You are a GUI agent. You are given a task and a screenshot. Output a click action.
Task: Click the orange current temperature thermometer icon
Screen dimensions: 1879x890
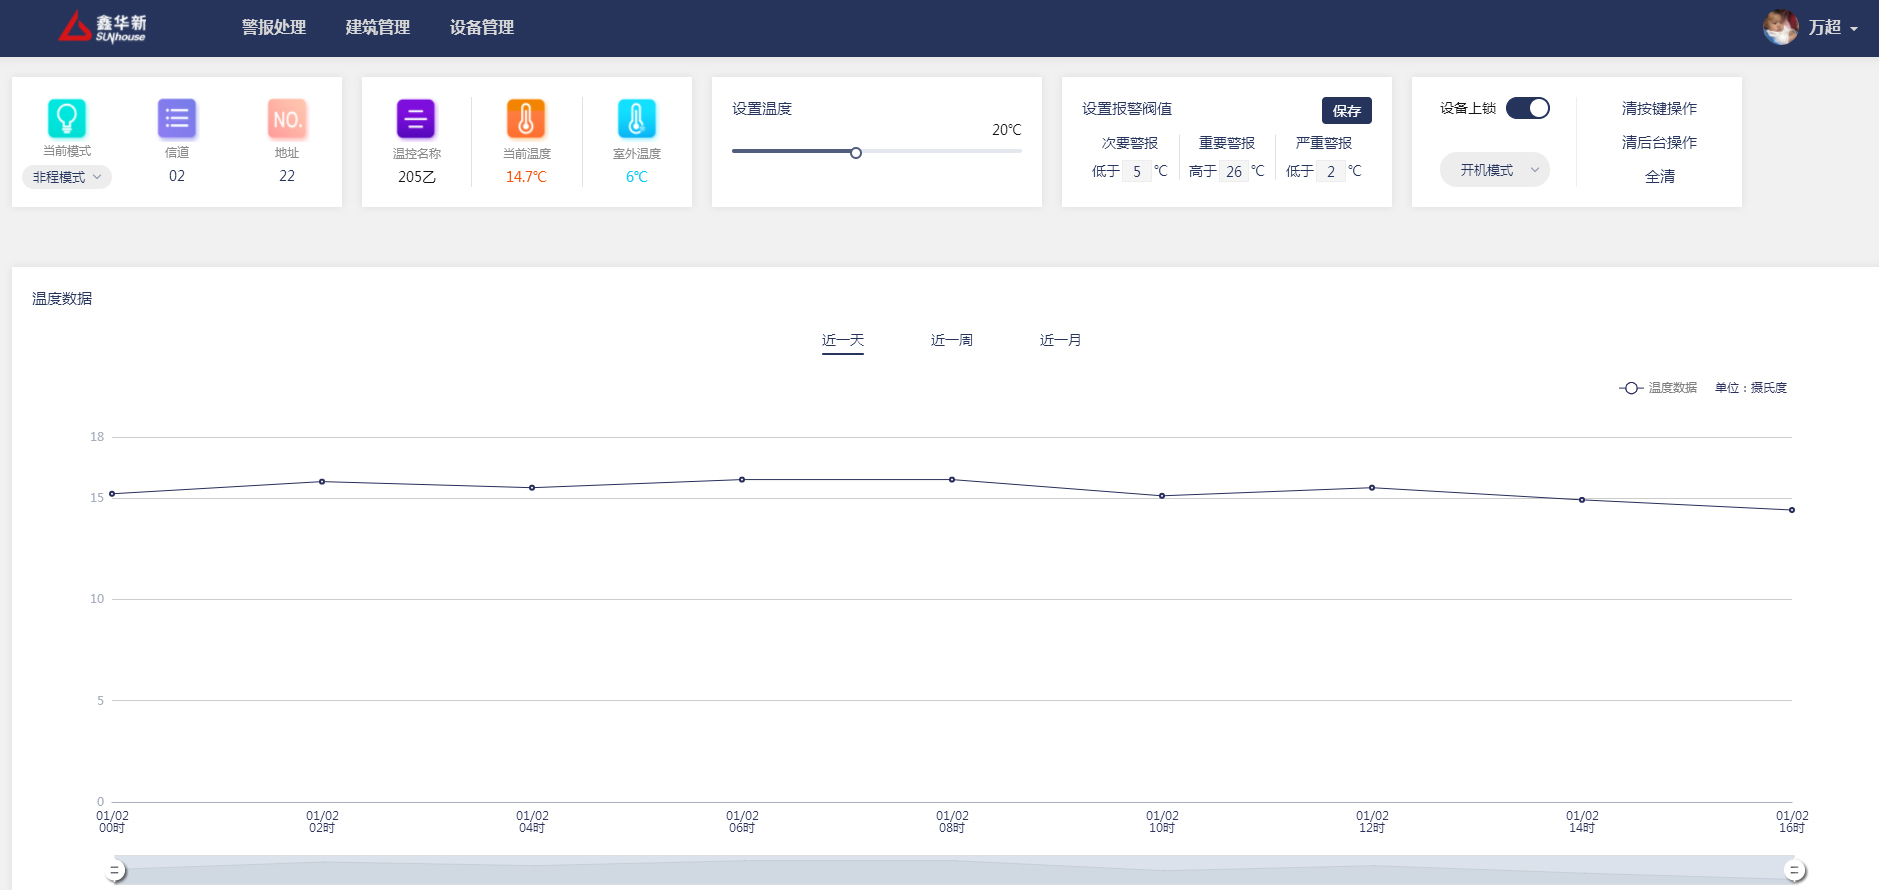coord(526,119)
